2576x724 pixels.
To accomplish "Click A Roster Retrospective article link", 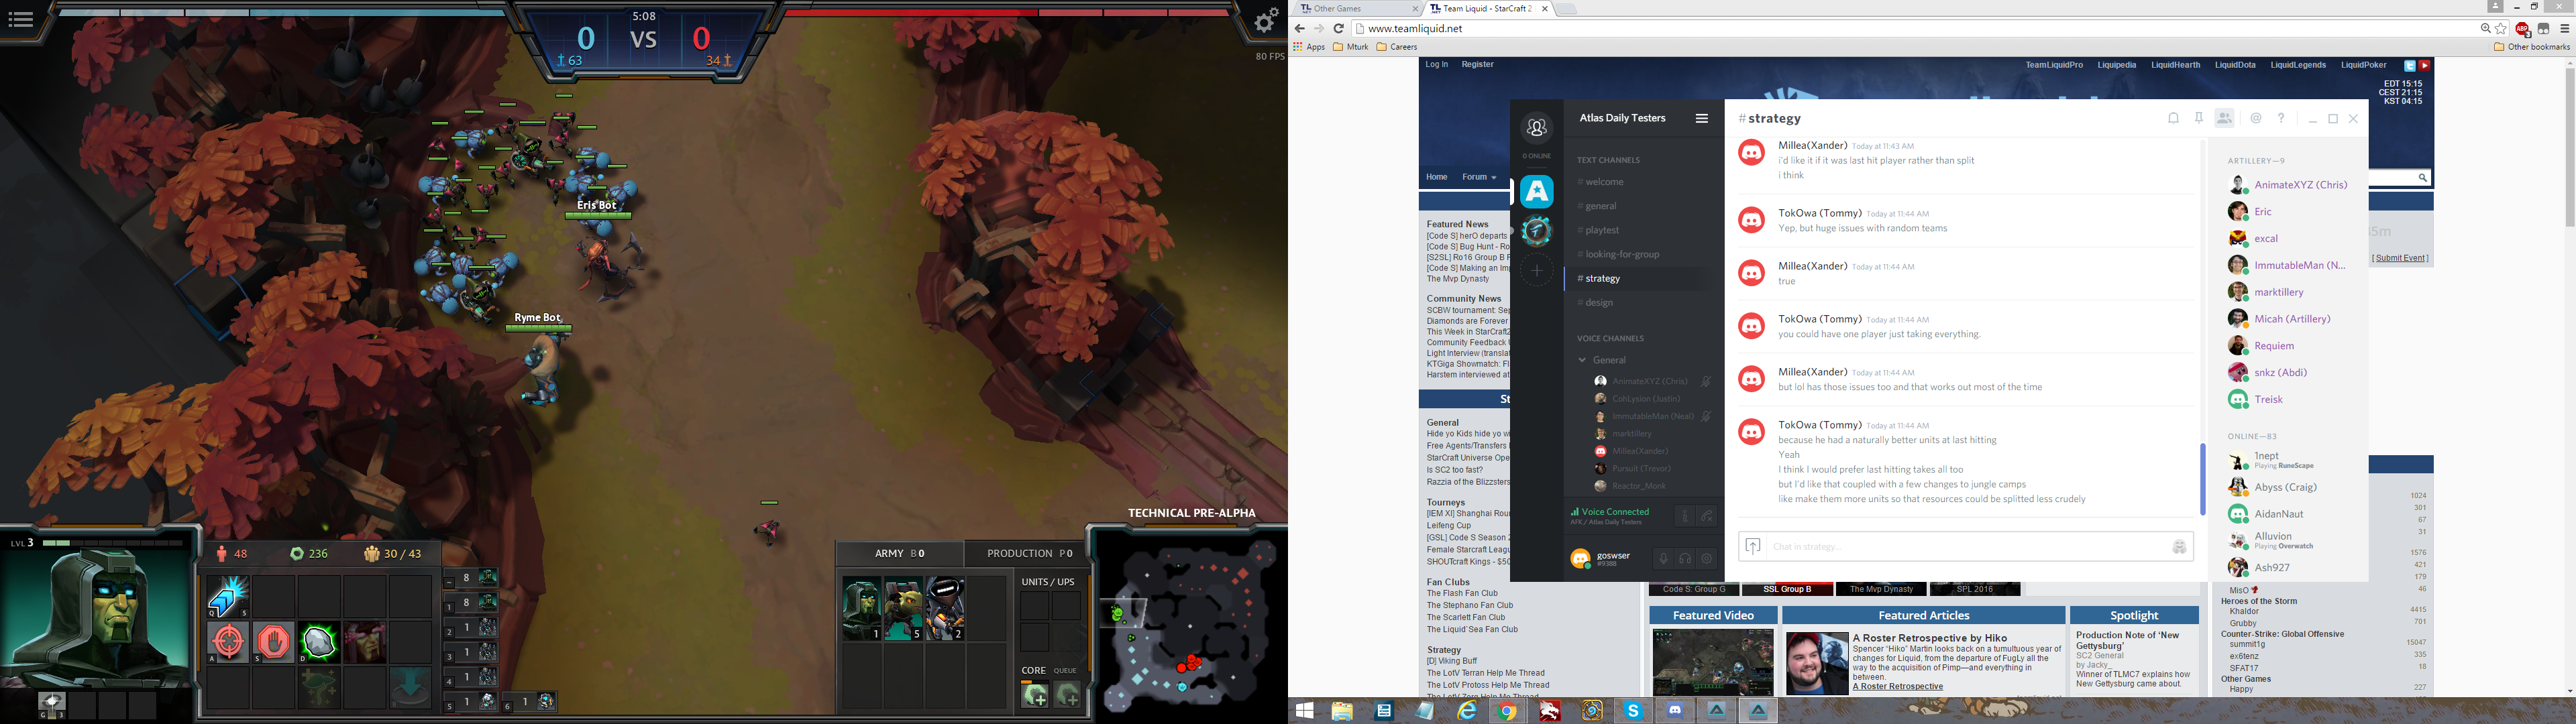I will click(x=1897, y=686).
